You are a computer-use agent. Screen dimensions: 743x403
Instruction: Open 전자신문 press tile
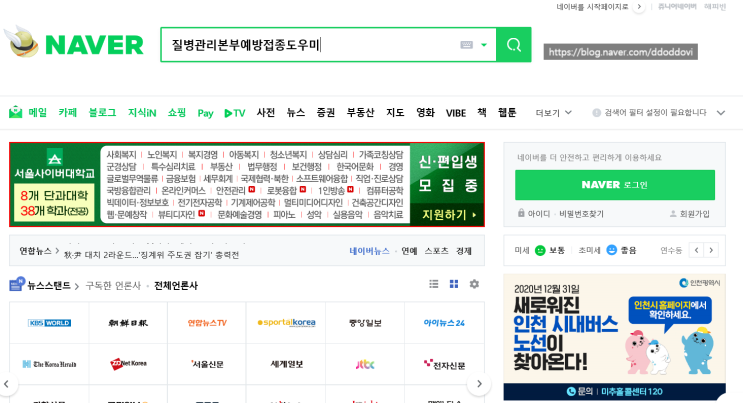pos(444,364)
